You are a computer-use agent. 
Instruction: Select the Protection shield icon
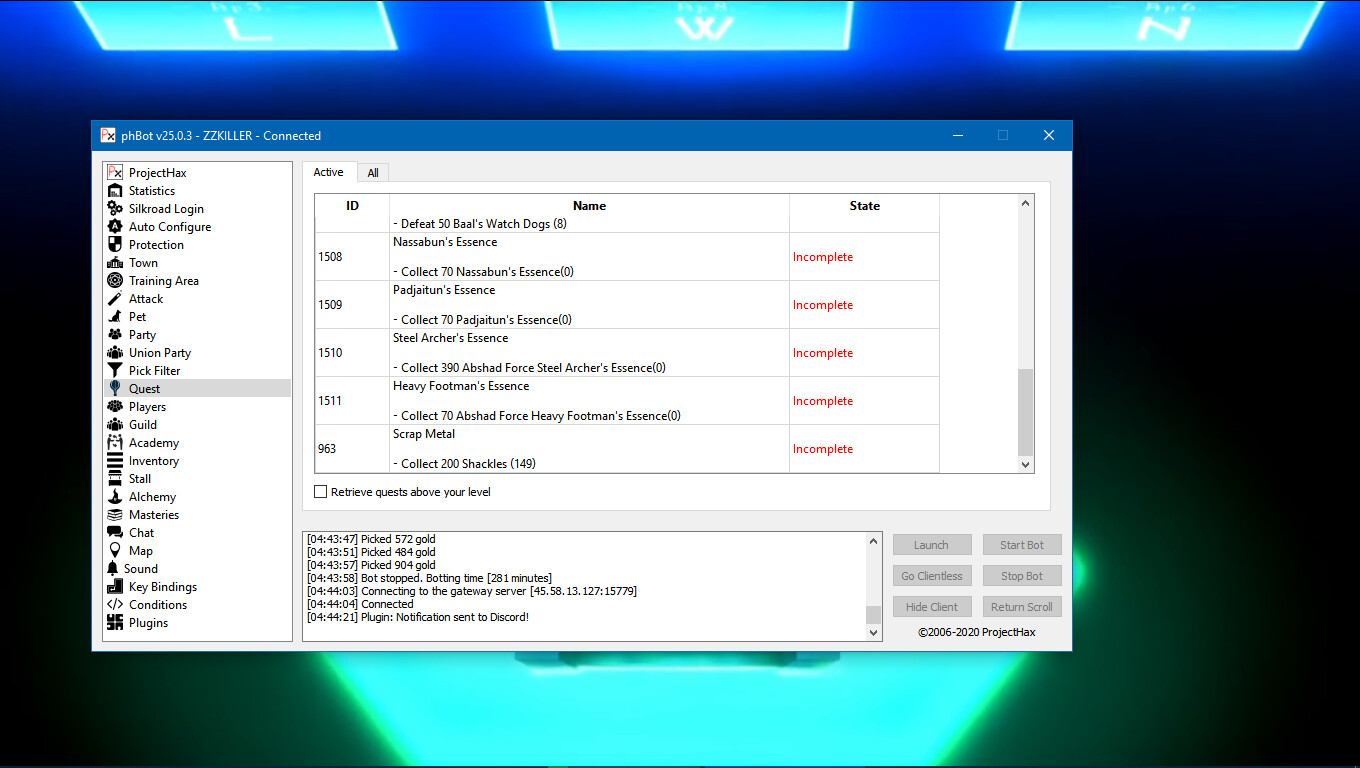[x=115, y=245]
